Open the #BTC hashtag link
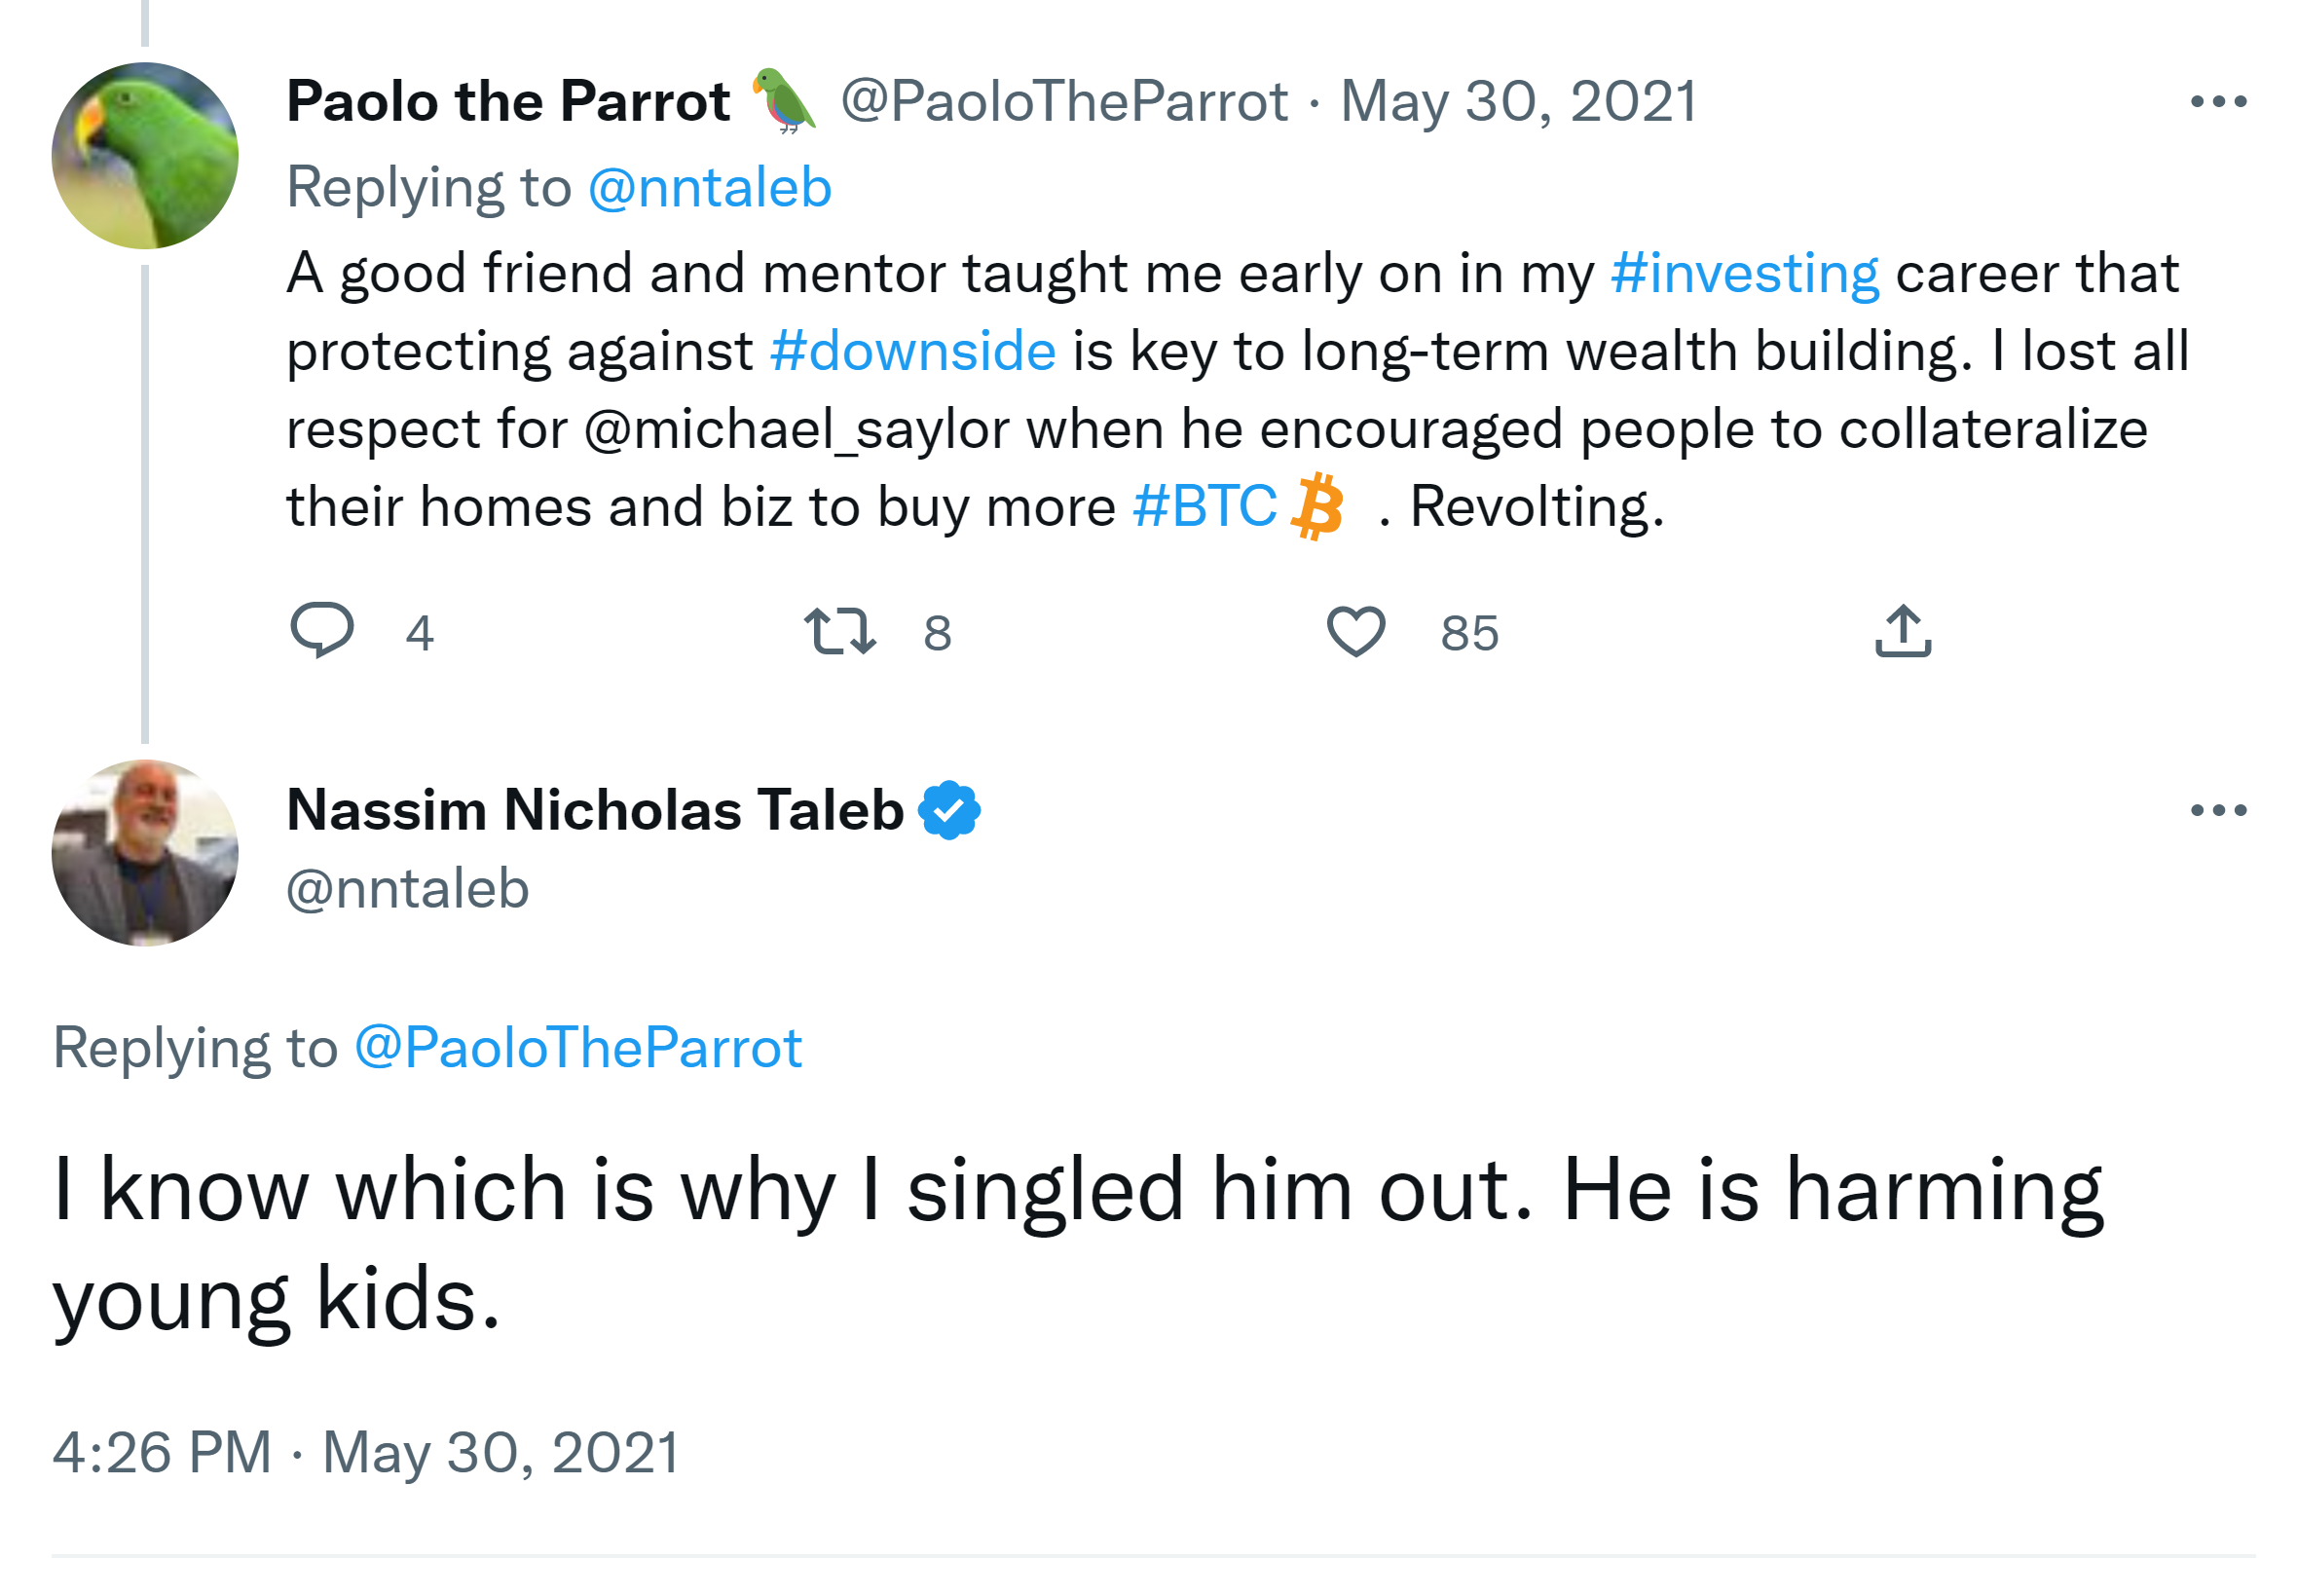The width and height of the screenshot is (2297, 1596). tap(1204, 506)
